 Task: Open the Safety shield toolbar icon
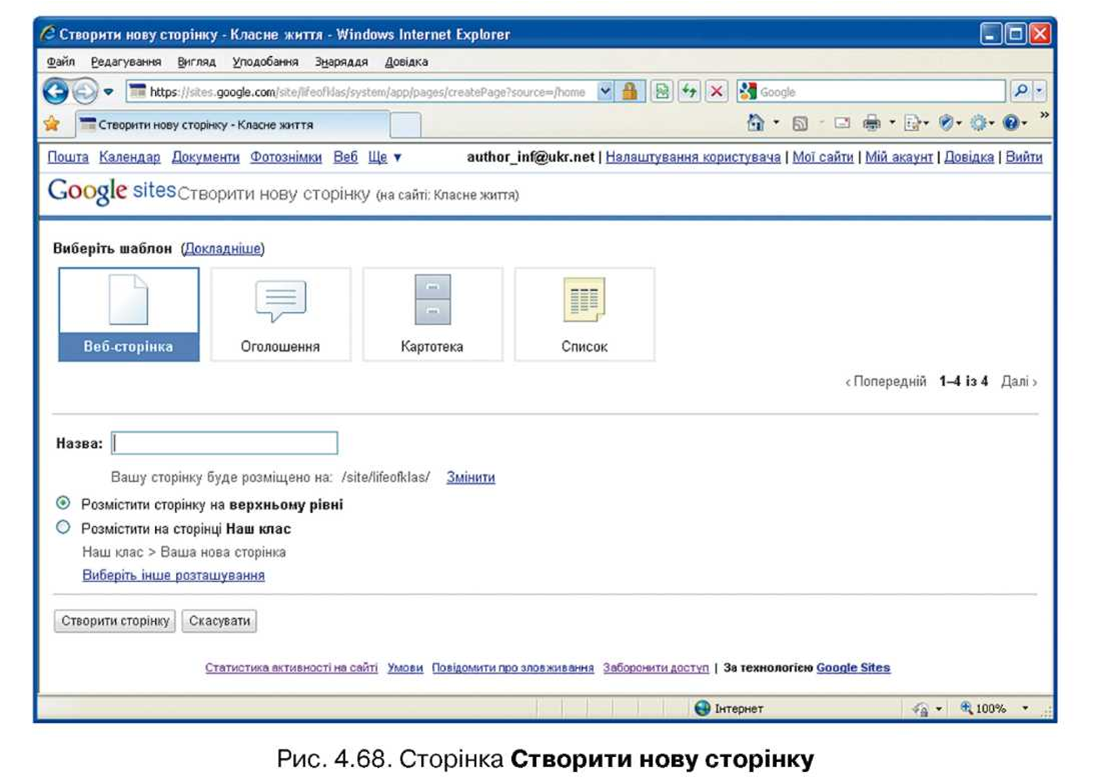[x=950, y=124]
